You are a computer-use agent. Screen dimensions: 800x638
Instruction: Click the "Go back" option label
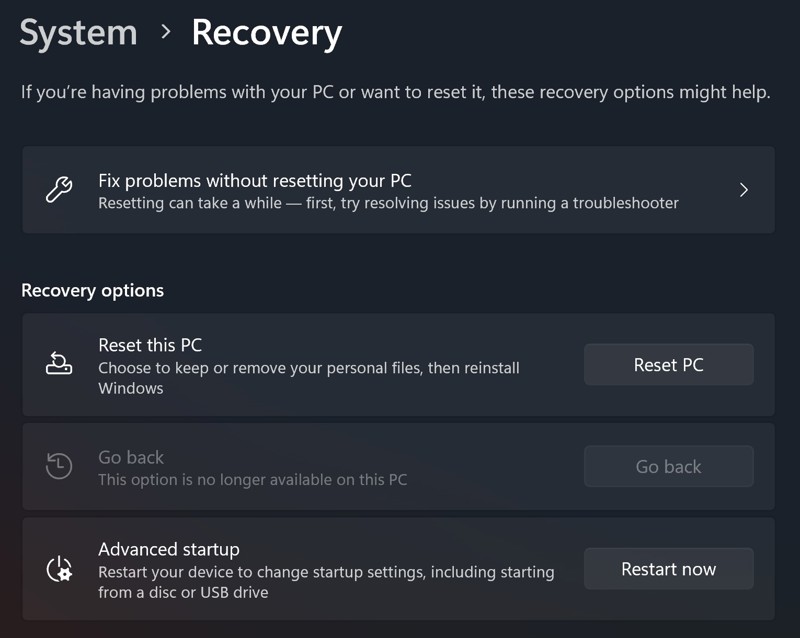point(131,457)
